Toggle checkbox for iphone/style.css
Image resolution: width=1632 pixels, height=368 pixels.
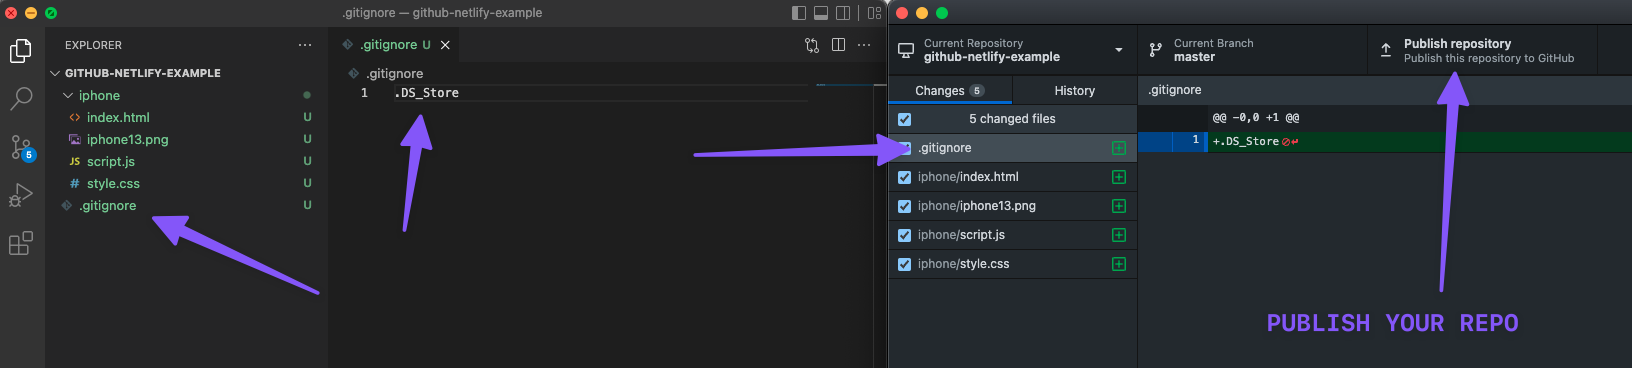(905, 264)
